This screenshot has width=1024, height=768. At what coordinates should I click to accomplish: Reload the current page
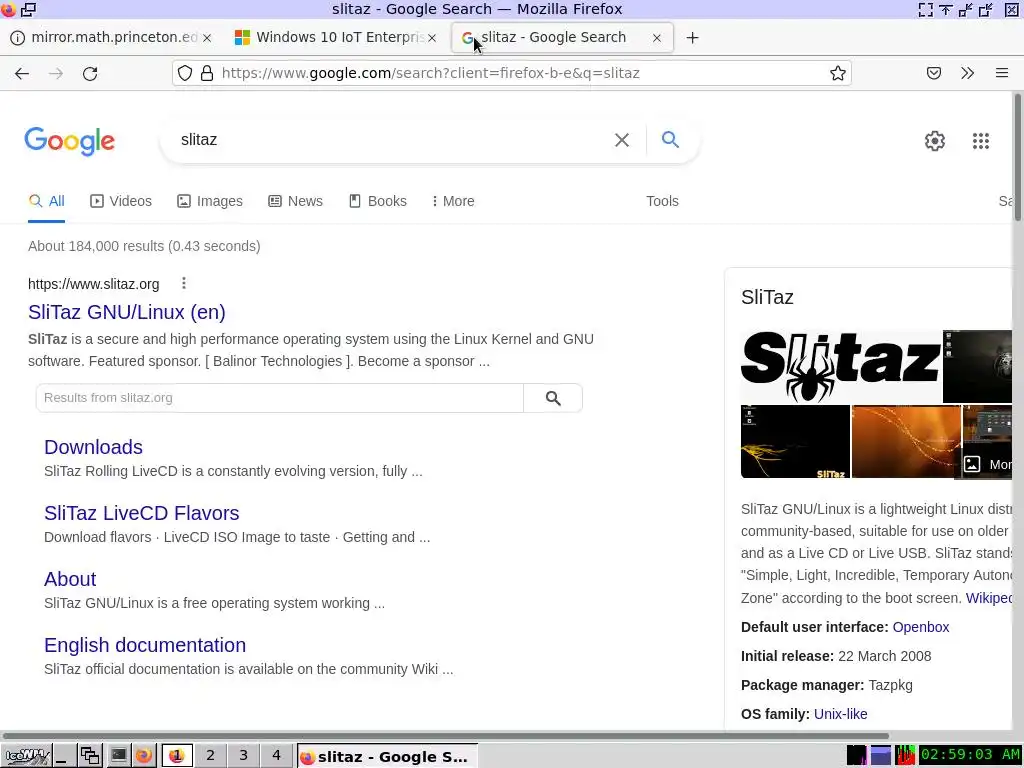click(90, 73)
